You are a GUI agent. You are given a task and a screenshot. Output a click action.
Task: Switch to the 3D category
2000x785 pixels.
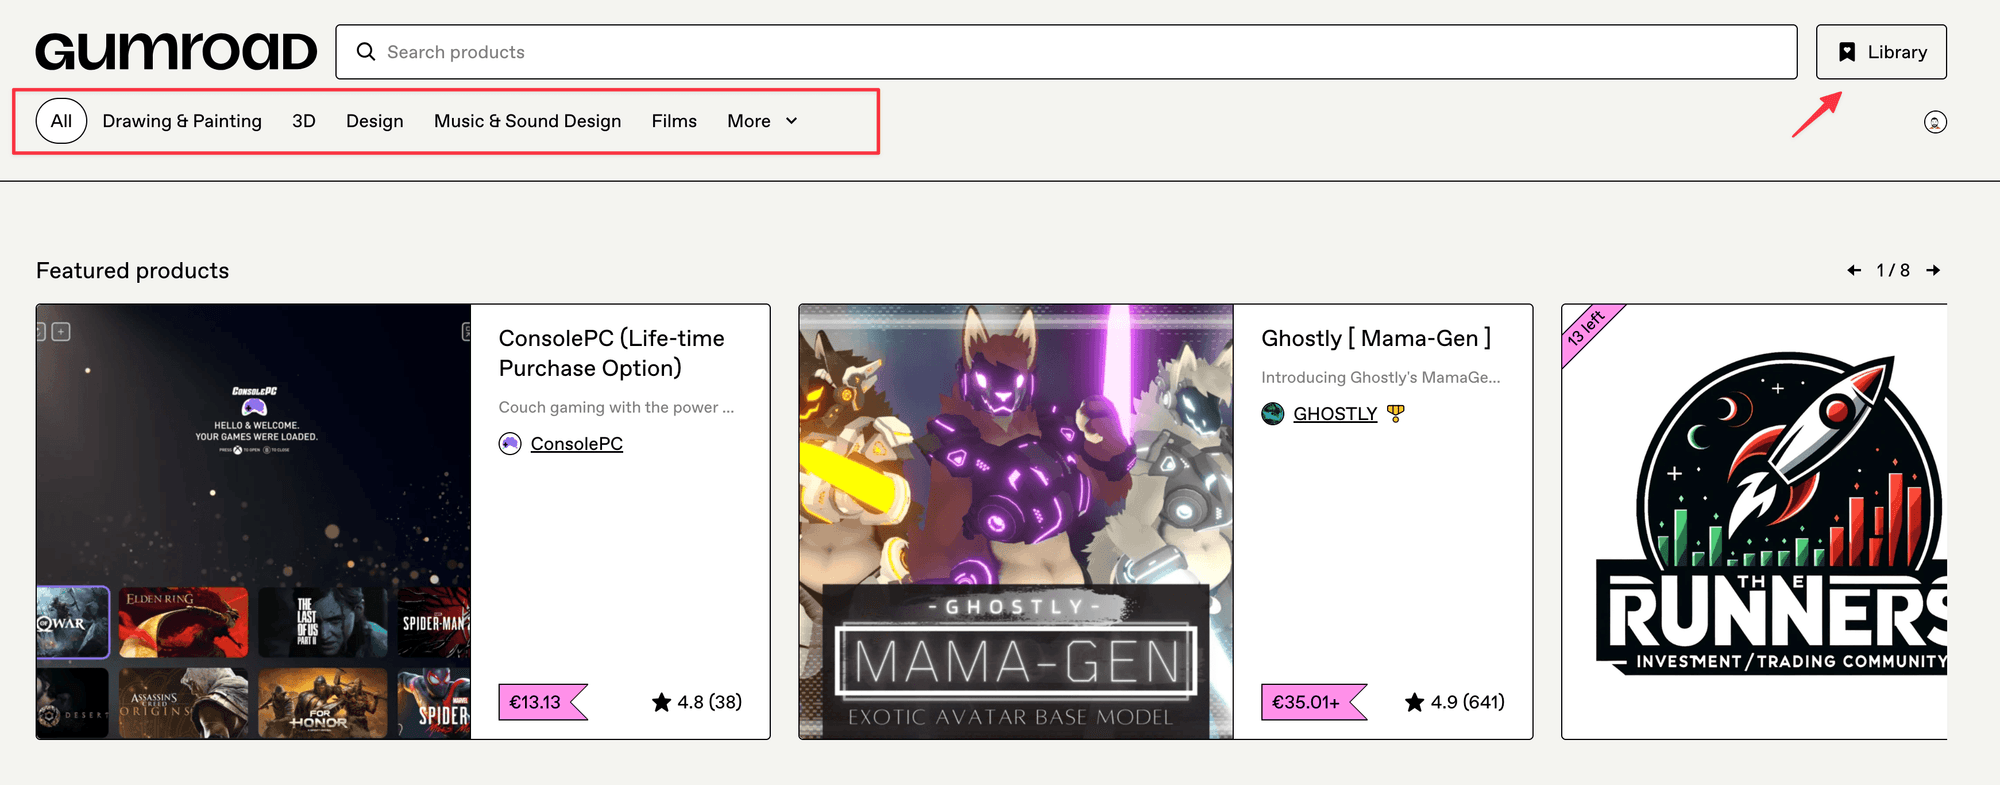pyautogui.click(x=304, y=121)
